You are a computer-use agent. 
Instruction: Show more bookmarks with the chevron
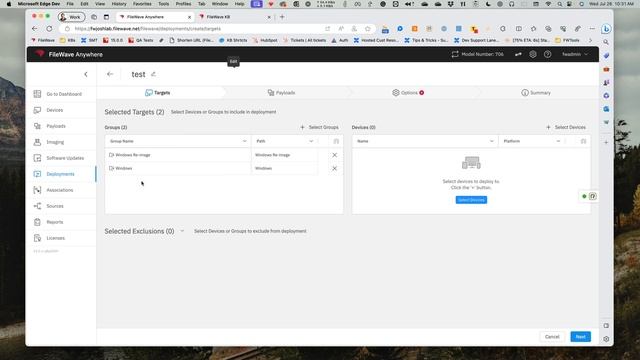[590, 40]
